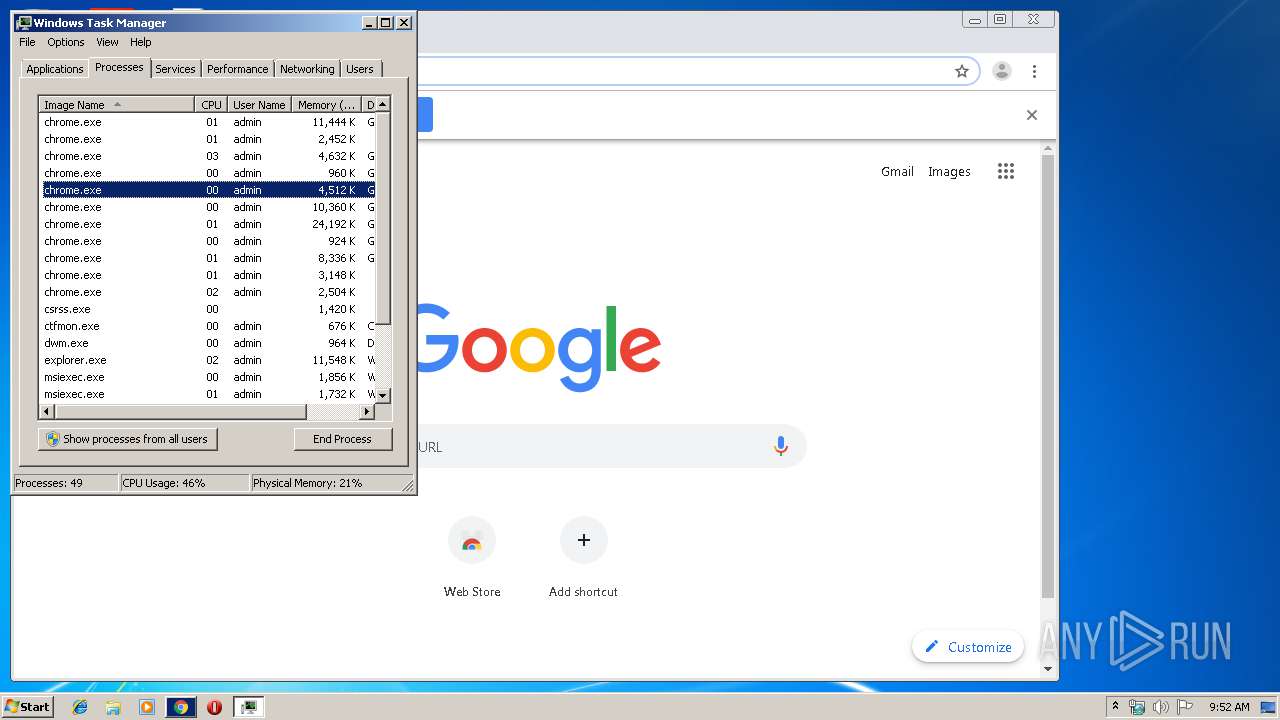
Task: Select the chrome.exe row using 11,444 K
Action: [x=207, y=122]
